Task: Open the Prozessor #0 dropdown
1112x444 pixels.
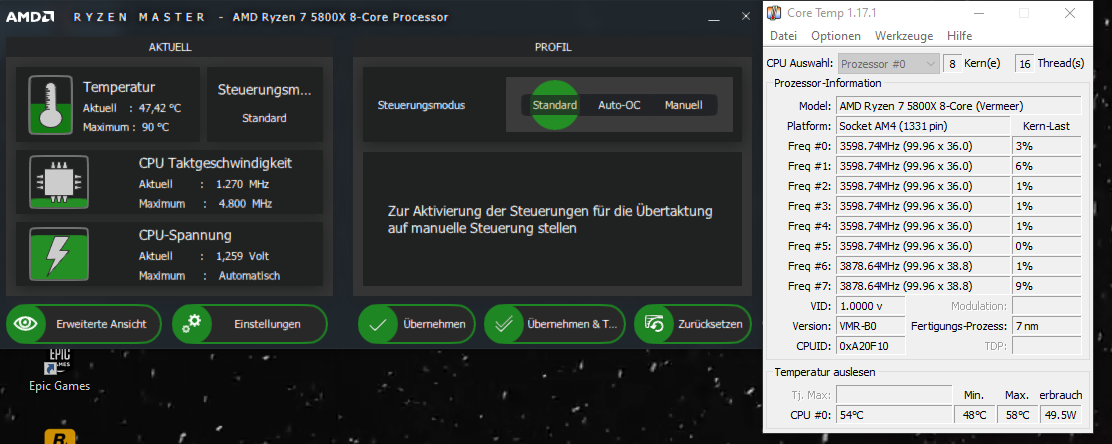Action: 889,64
